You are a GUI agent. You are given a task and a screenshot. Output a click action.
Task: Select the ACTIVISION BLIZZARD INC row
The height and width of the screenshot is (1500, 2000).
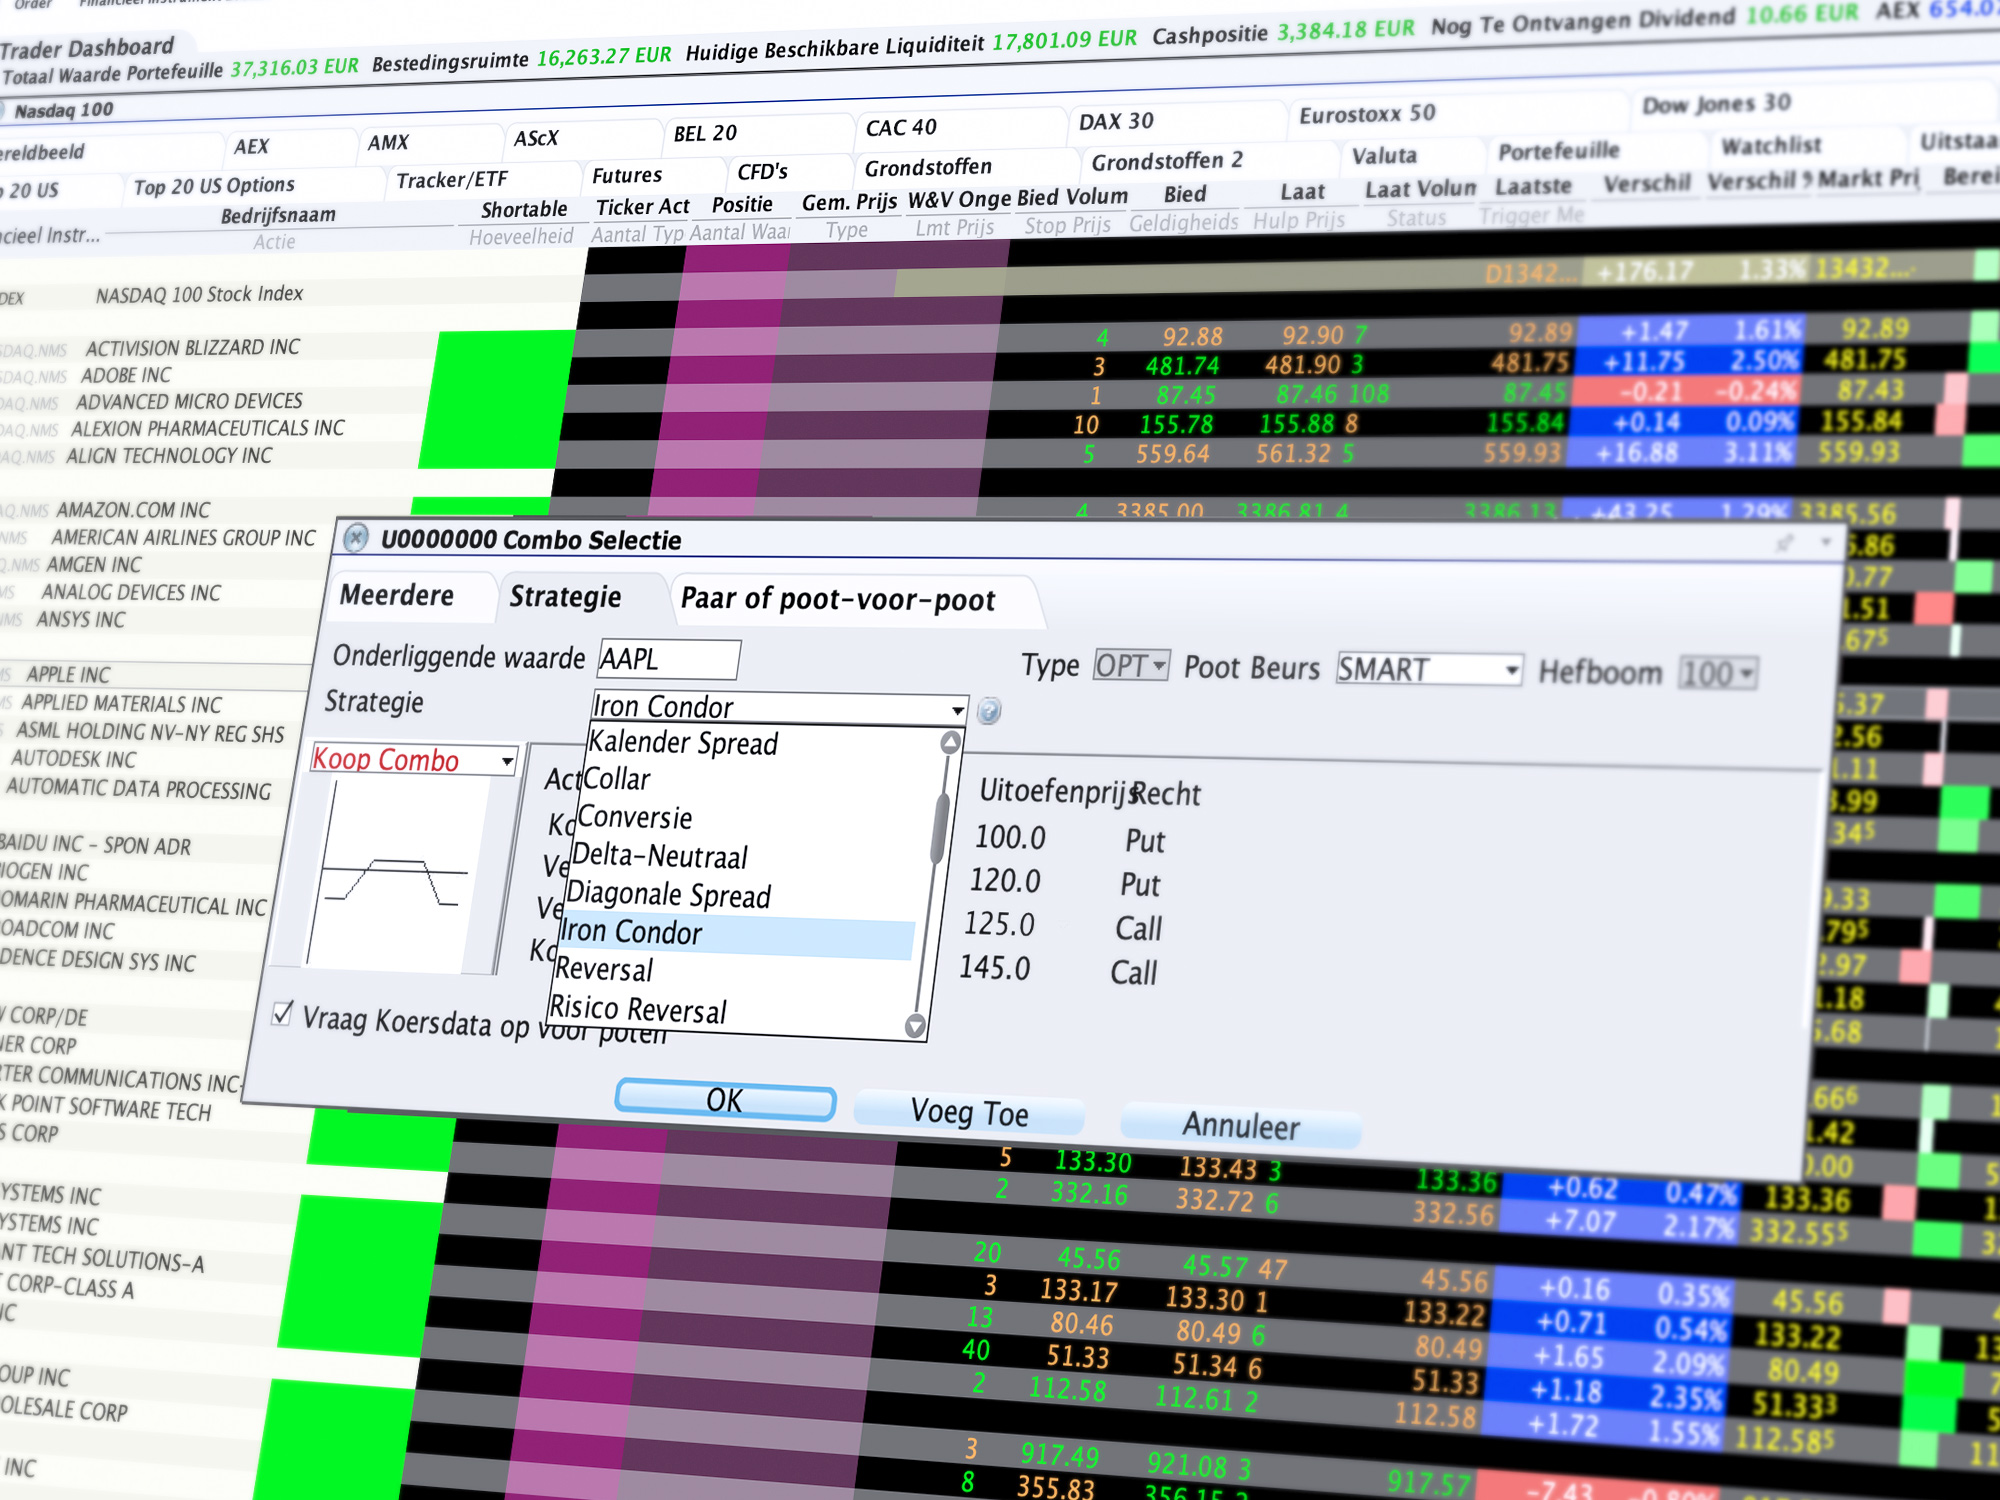click(192, 348)
